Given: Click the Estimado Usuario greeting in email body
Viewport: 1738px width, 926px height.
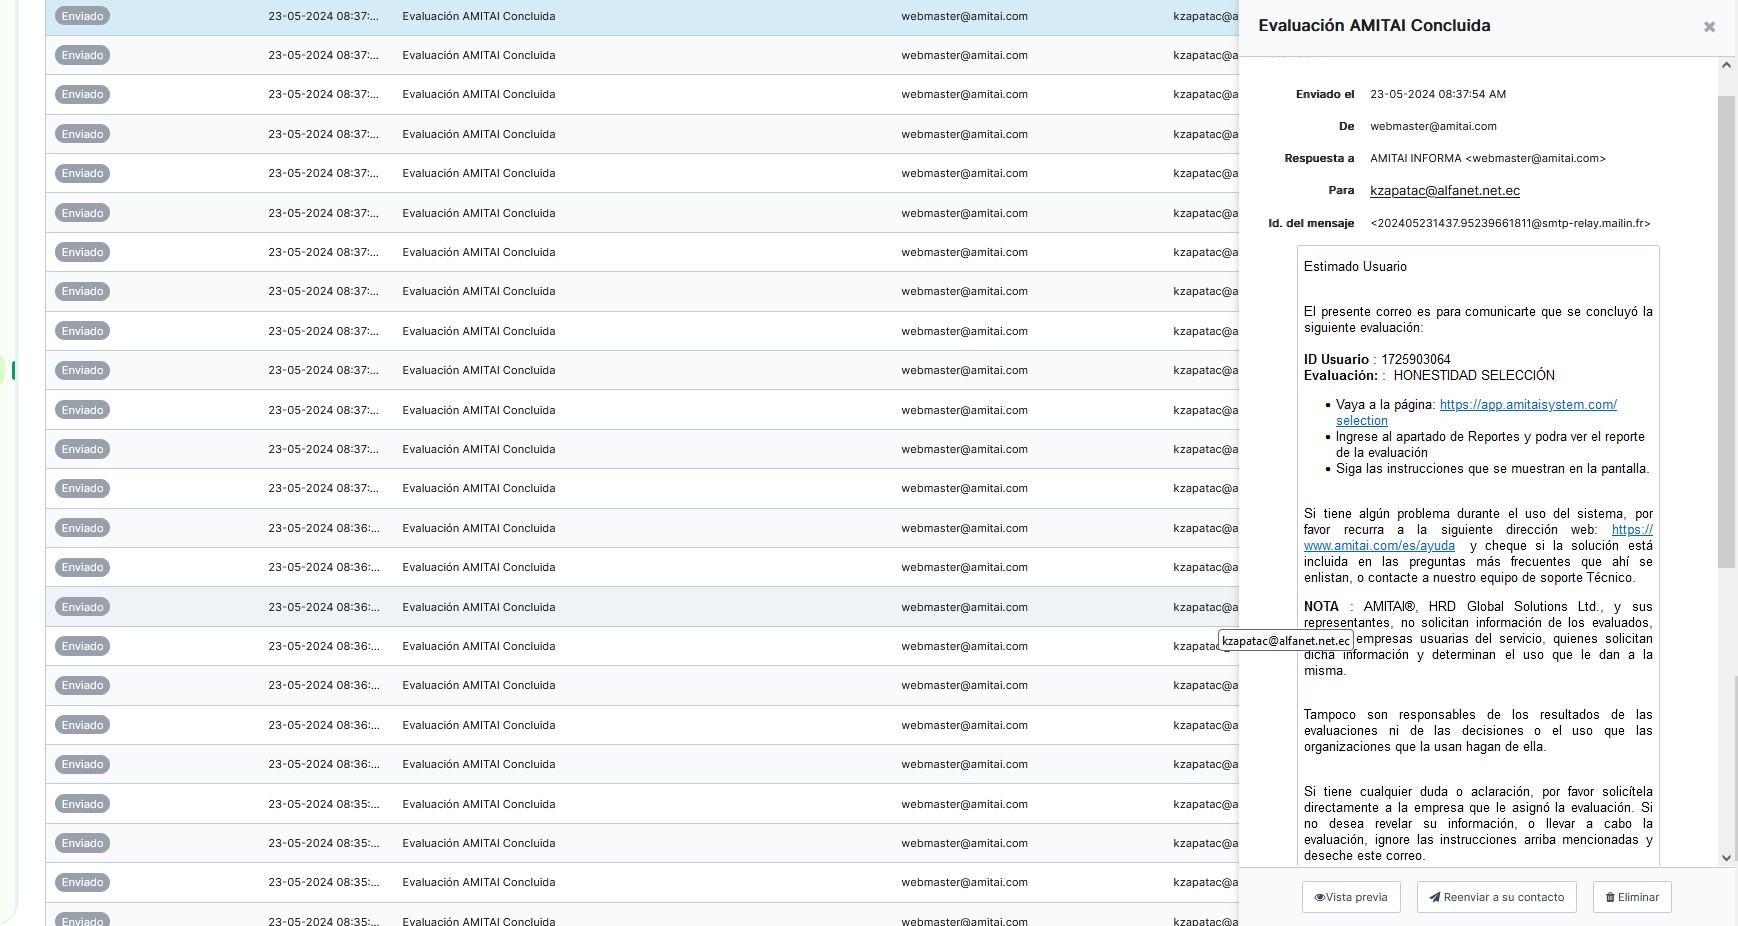Looking at the screenshot, I should click(1355, 267).
